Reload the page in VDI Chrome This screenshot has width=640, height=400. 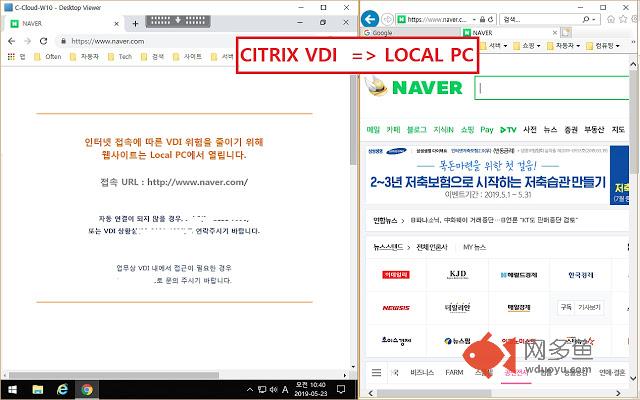(44, 41)
